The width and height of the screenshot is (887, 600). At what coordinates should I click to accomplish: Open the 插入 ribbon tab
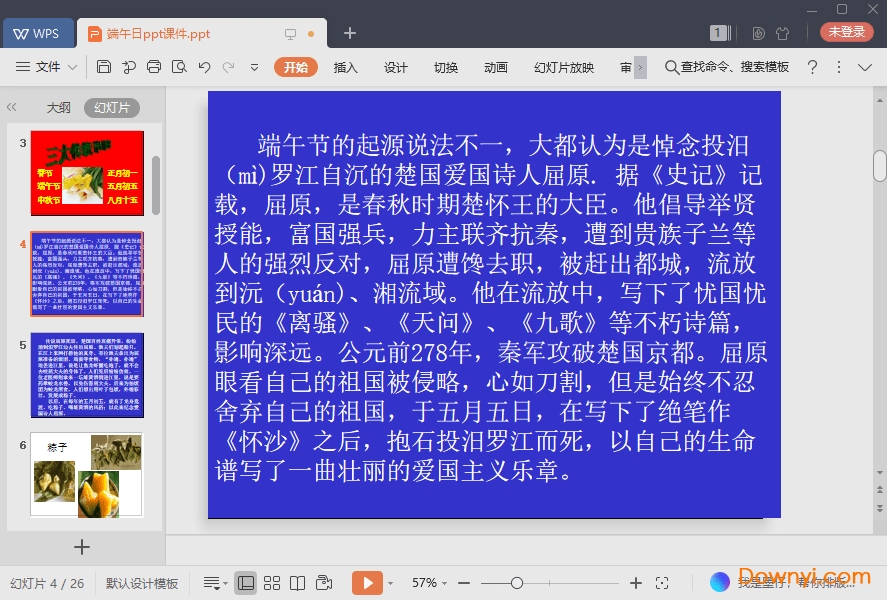click(345, 67)
